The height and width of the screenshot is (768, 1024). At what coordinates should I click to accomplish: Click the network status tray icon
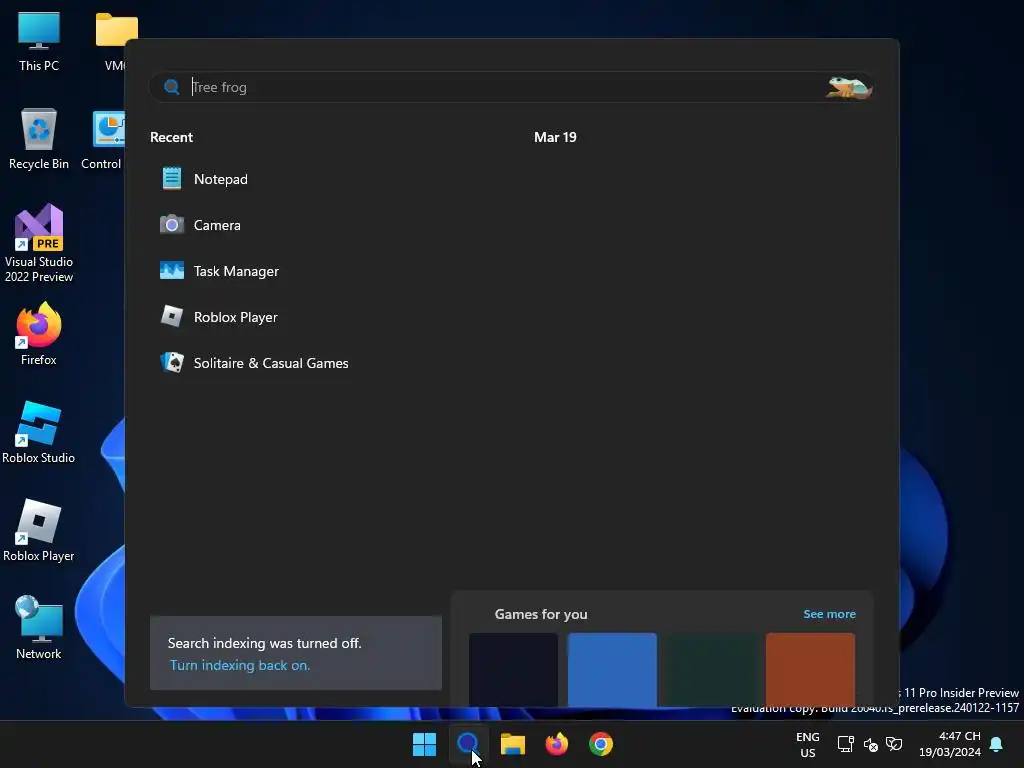pos(846,744)
